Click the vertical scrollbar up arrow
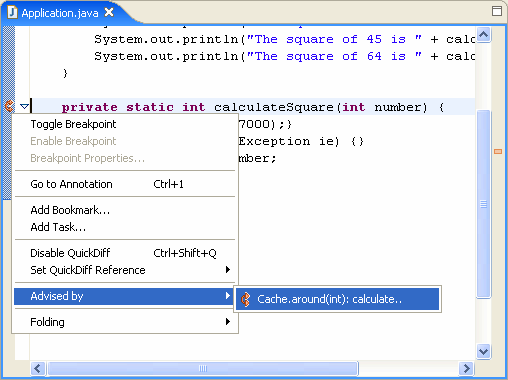Image resolution: width=508 pixels, height=380 pixels. click(483, 34)
